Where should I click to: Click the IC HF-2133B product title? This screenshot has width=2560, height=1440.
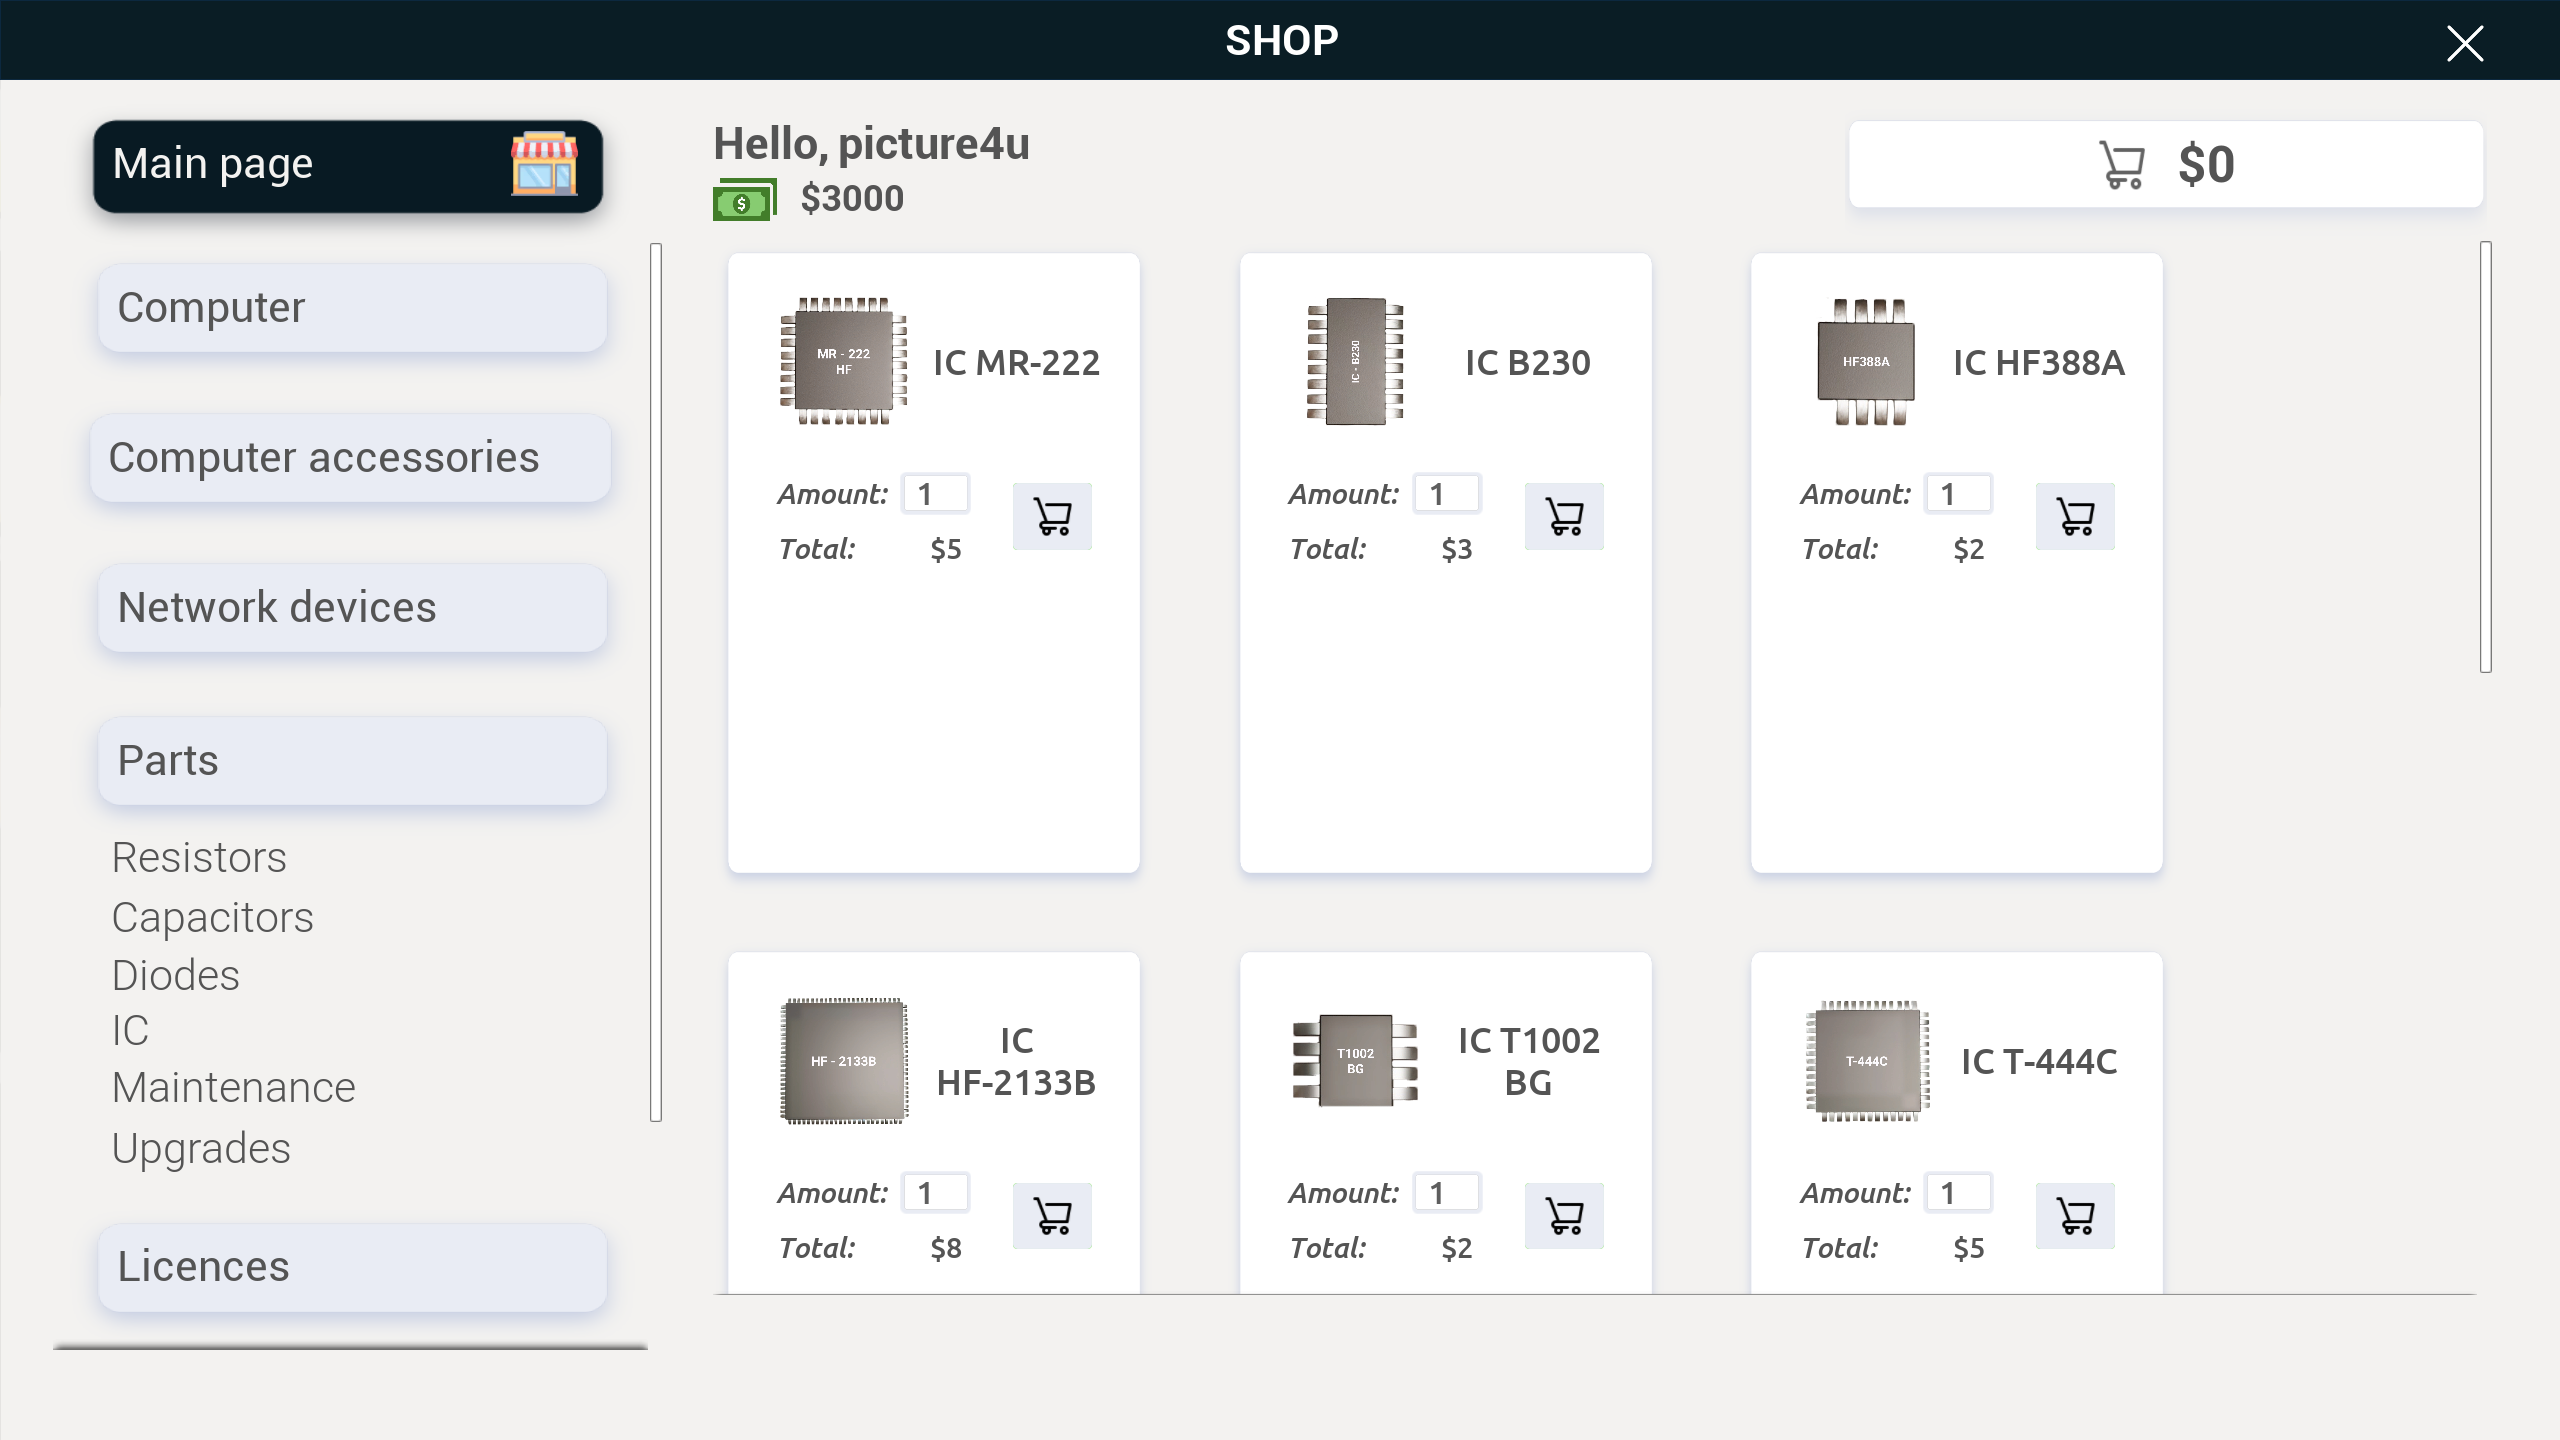[1016, 1062]
